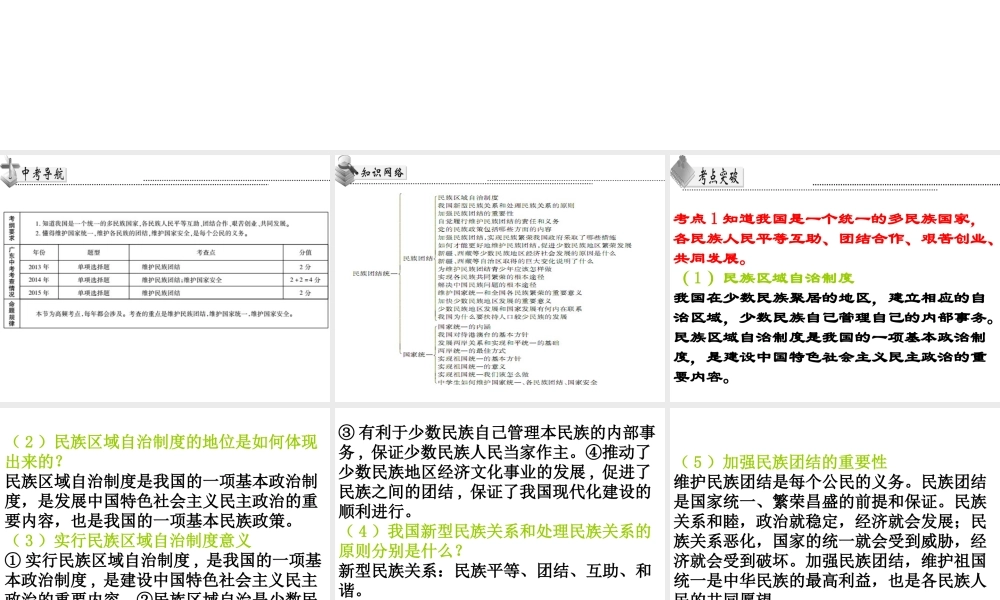Image resolution: width=1000 pixels, height=600 pixels.
Task: Open the 知识网络 mind-map slide
Action: point(499,278)
